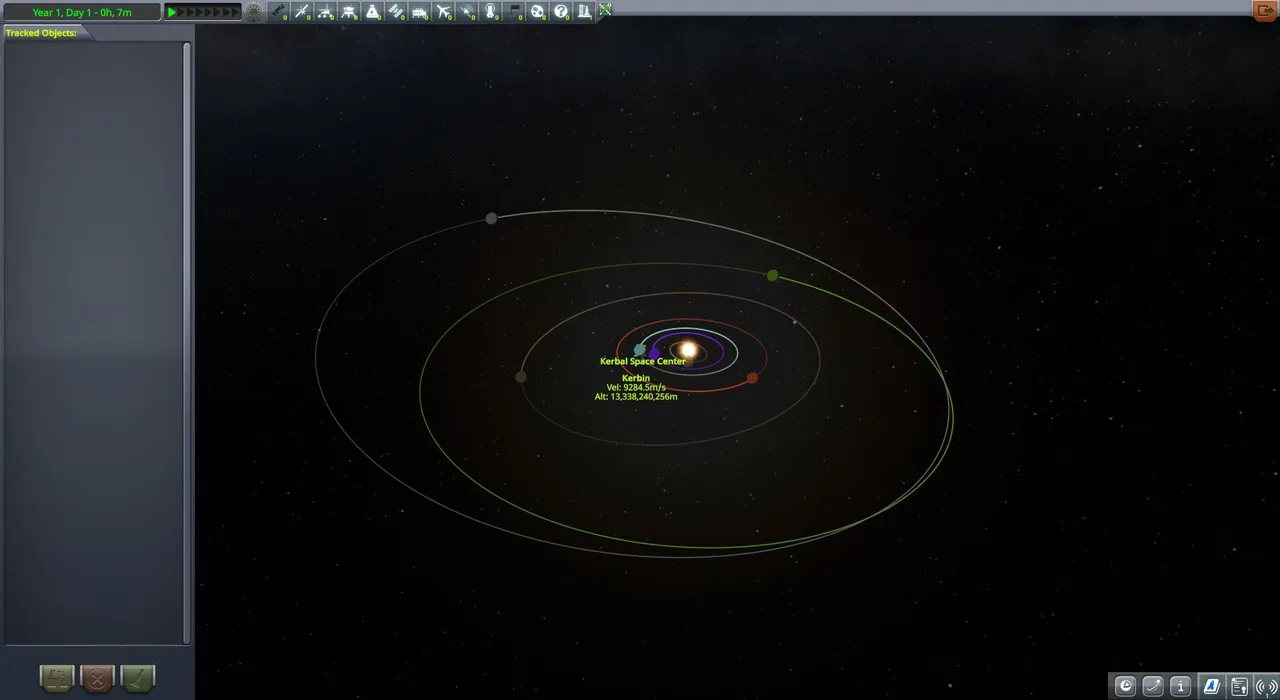Select the green Jool planet marker

click(772, 275)
